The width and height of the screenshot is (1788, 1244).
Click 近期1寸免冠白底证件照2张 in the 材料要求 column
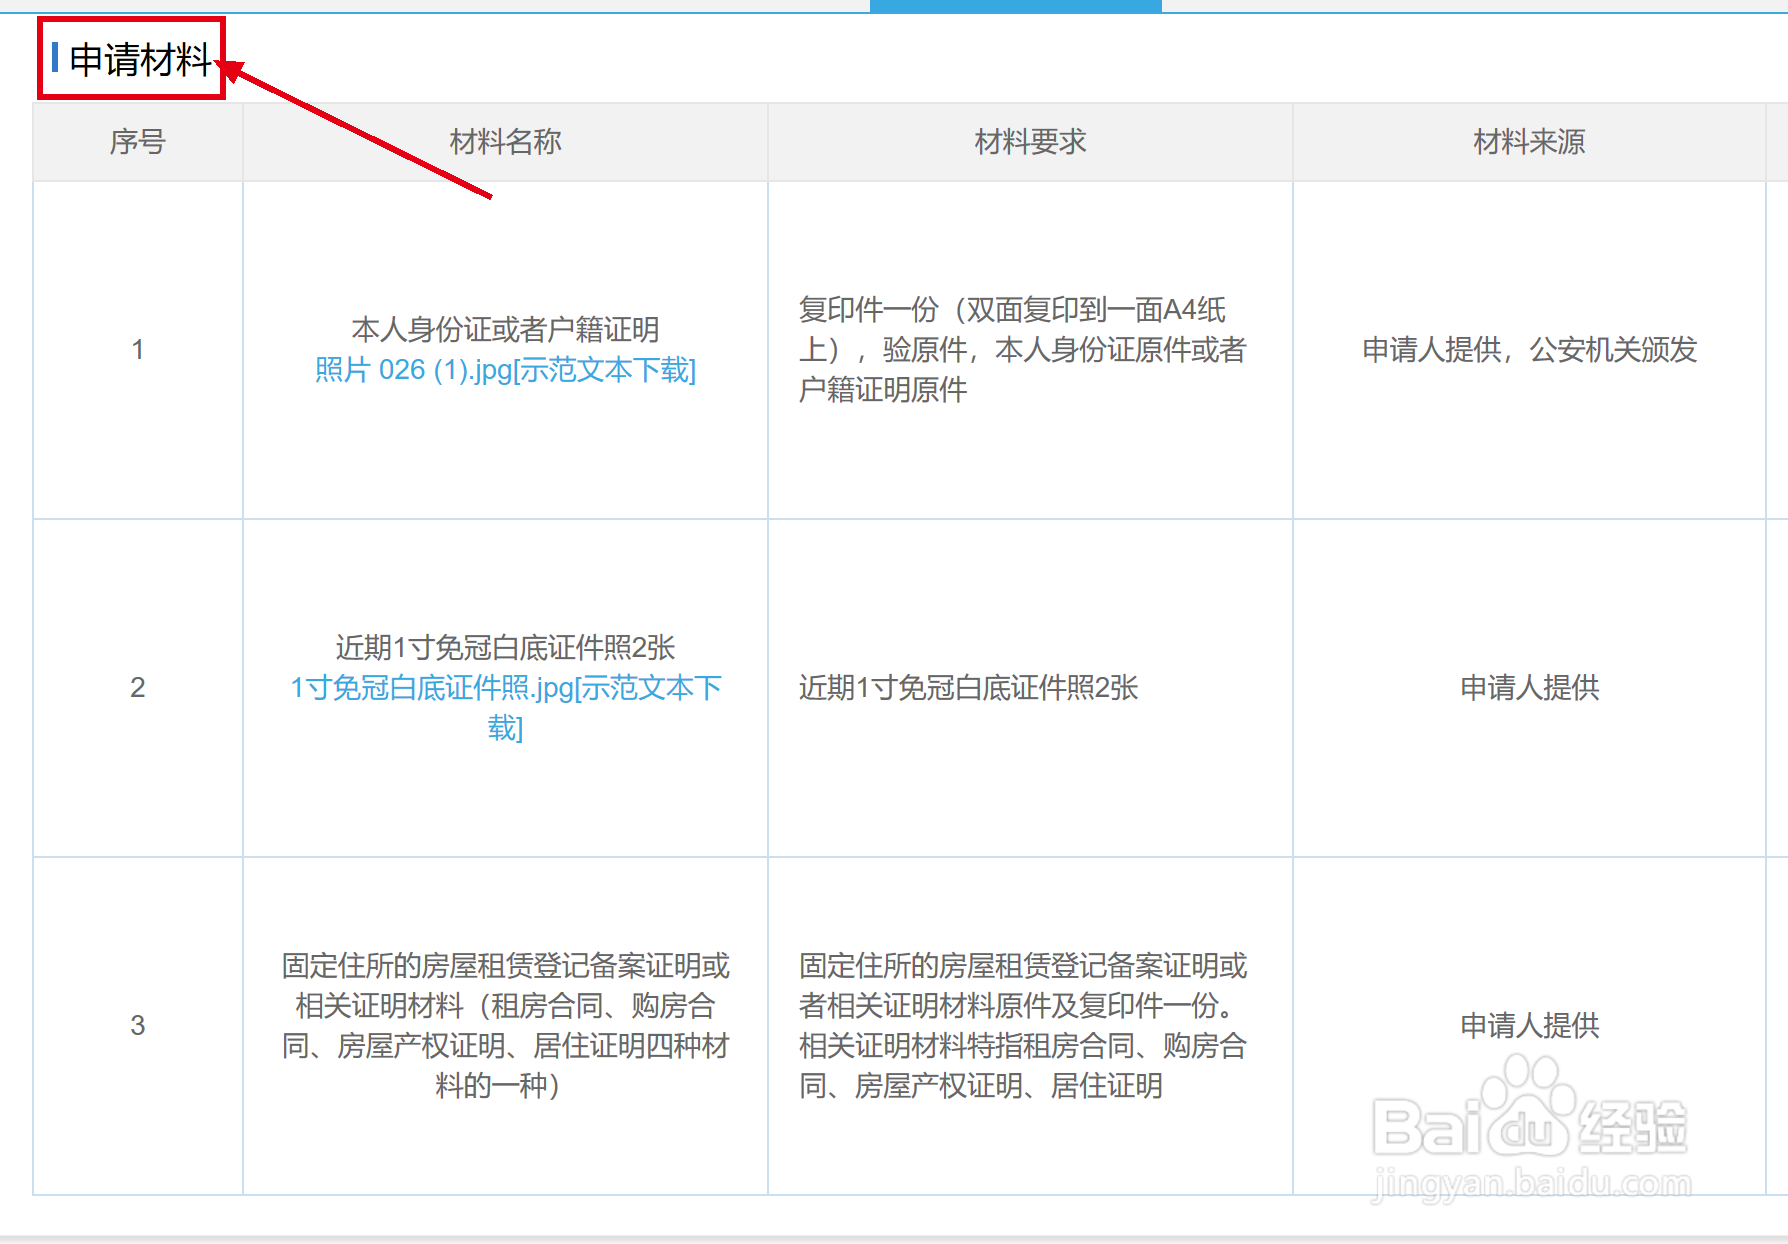pos(968,688)
